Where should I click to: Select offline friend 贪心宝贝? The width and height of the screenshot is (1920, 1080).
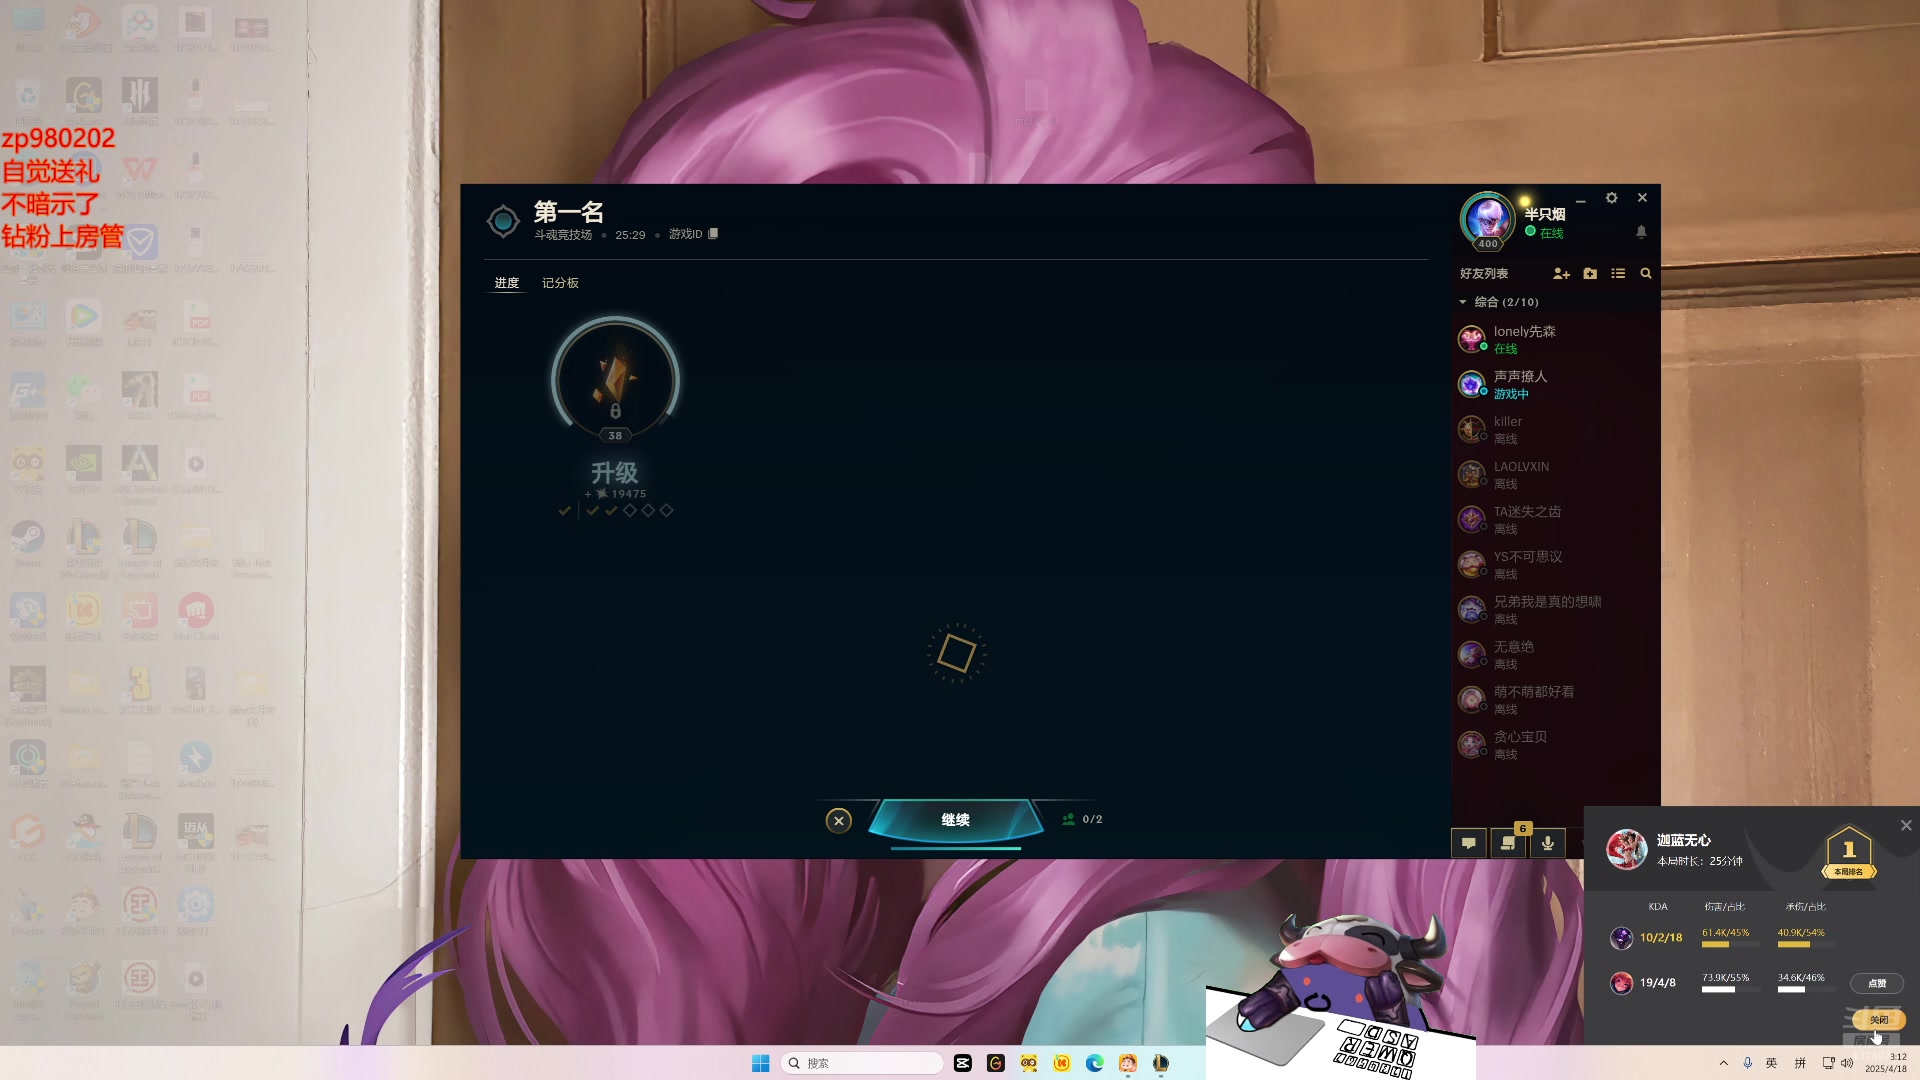click(x=1555, y=745)
